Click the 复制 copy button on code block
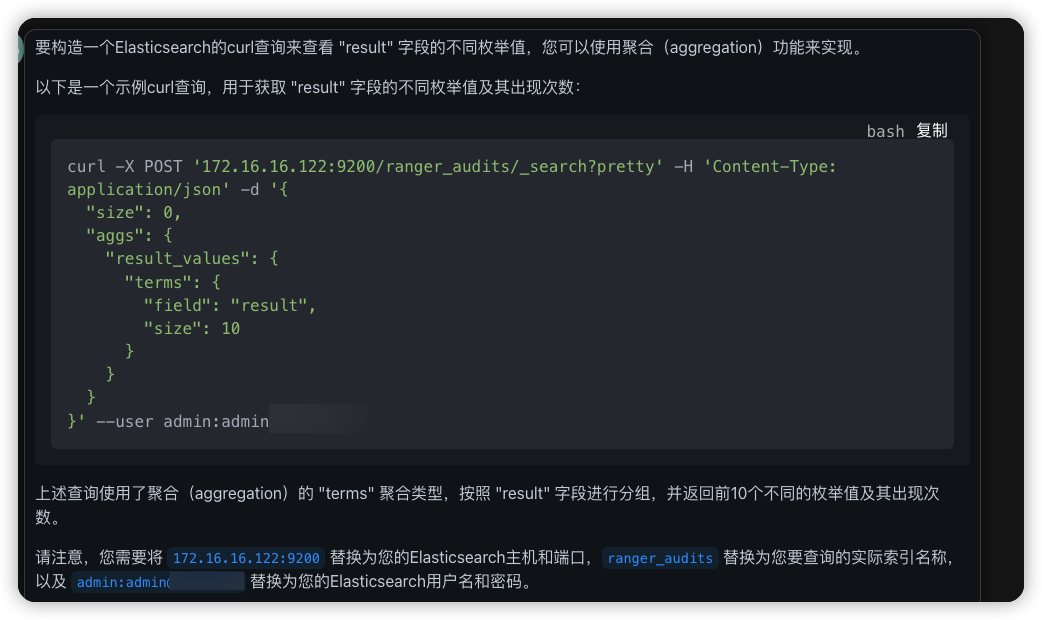 click(x=931, y=131)
